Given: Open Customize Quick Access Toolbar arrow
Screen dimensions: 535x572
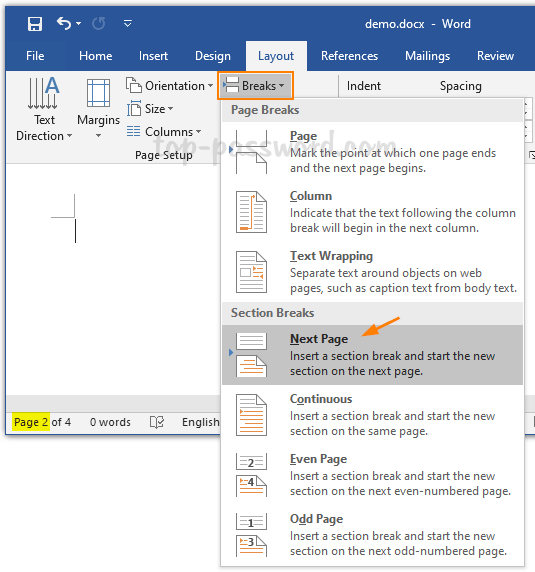Looking at the screenshot, I should click(x=128, y=24).
